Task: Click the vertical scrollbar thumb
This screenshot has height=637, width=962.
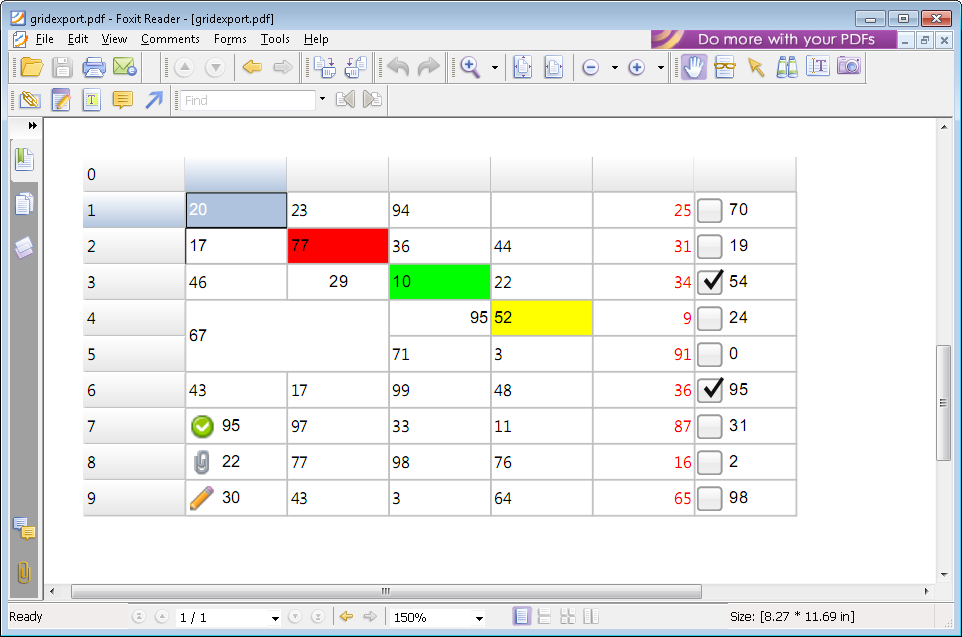Action: click(x=943, y=403)
